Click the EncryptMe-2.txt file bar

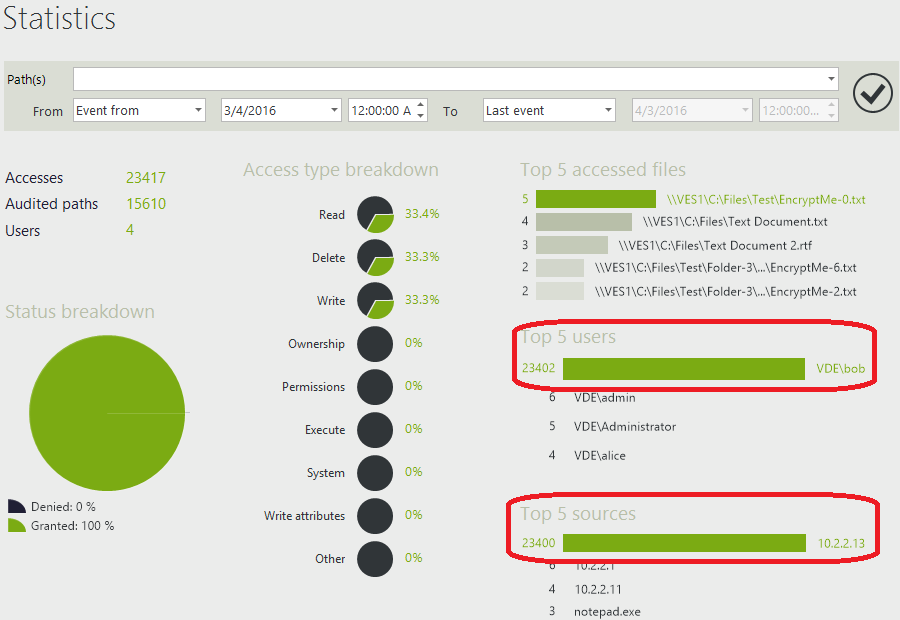pos(560,291)
